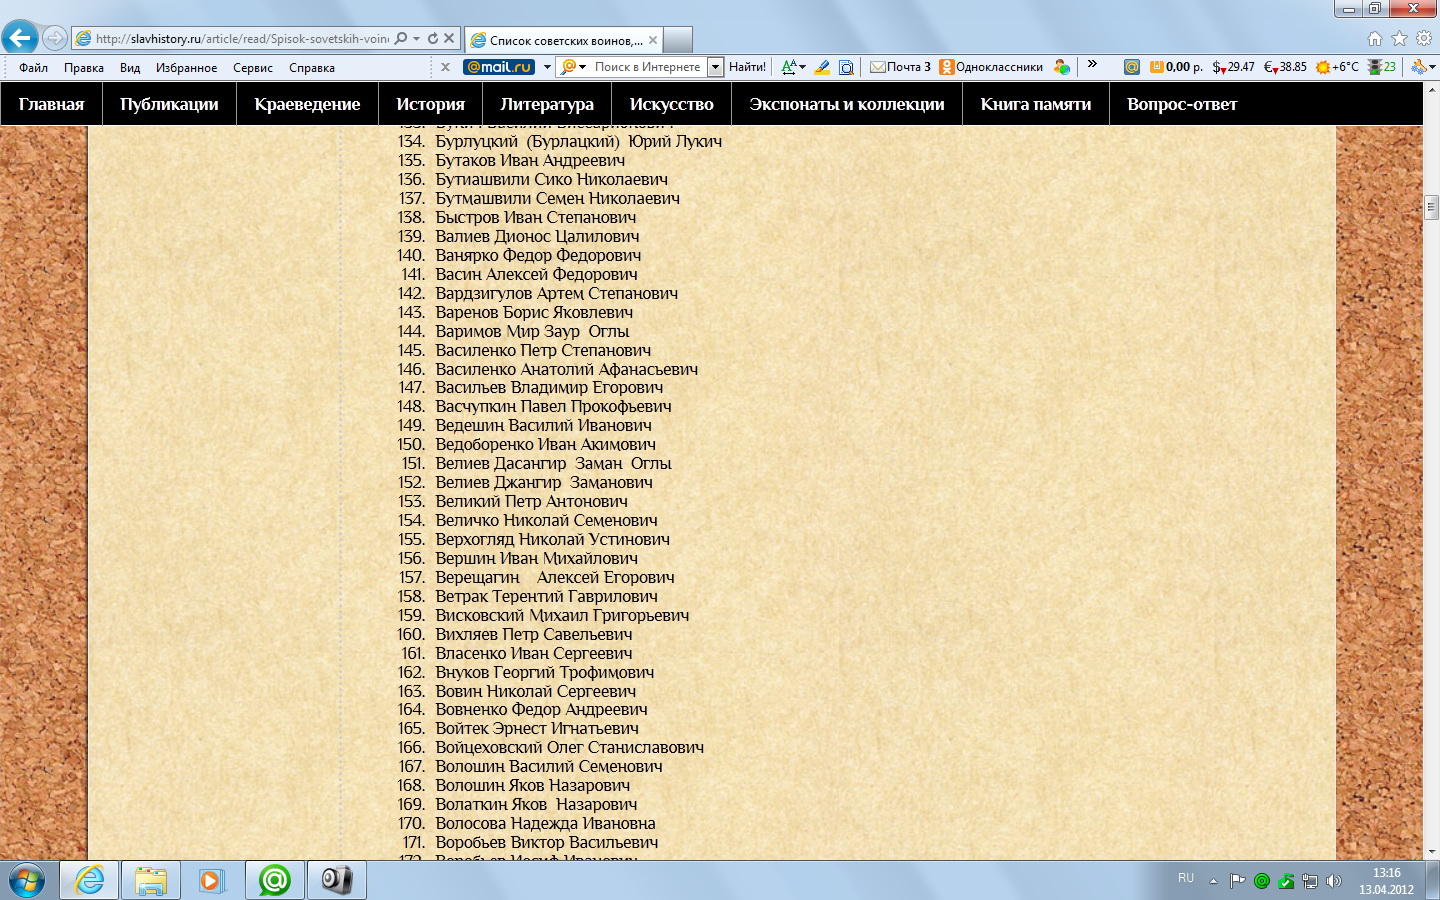Refresh the page with the reload icon
This screenshot has width=1440, height=900.
coord(432,38)
